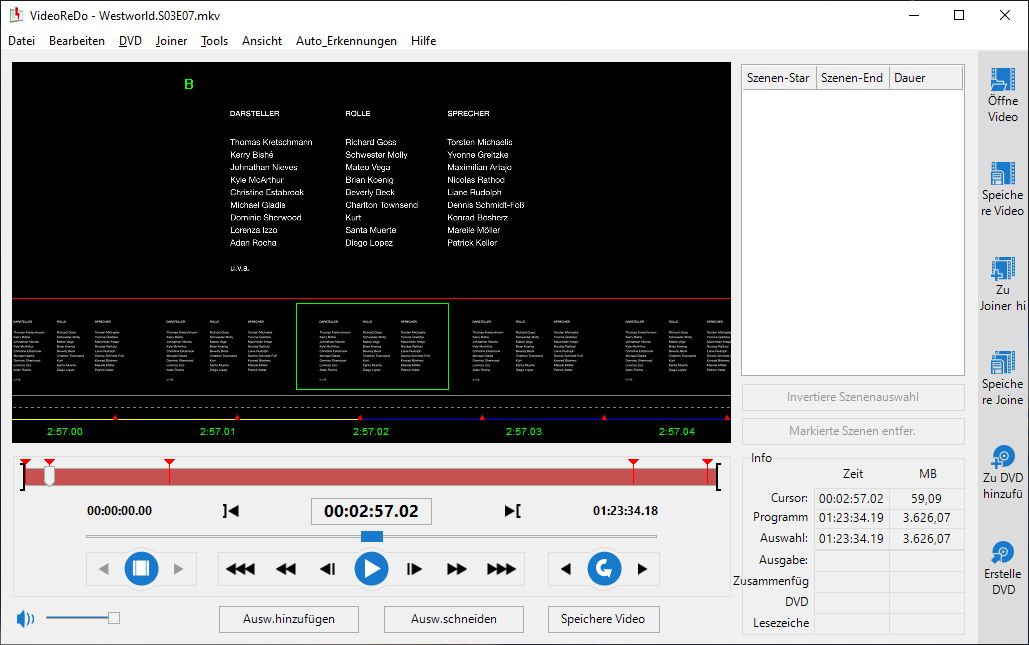1029x645 pixels.
Task: Select the filmstrip thumbnail at 2:57.04
Action: (x=667, y=346)
